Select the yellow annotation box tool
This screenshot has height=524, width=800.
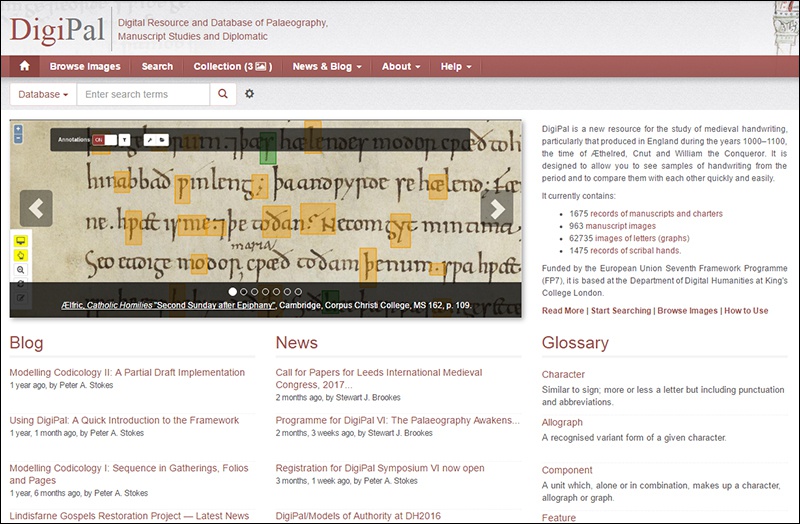pyautogui.click(x=20, y=241)
